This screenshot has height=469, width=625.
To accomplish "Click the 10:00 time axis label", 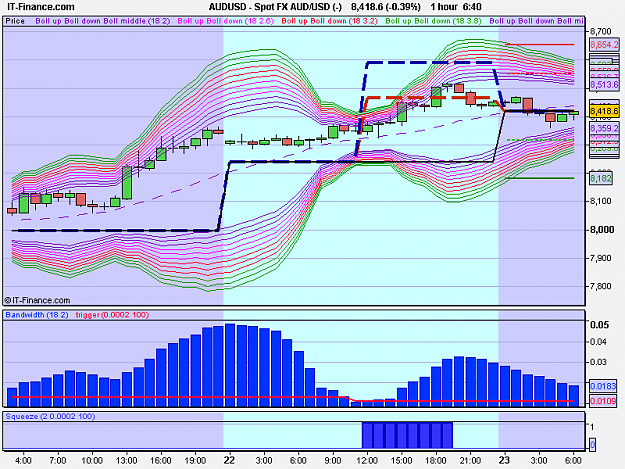I will (92, 461).
